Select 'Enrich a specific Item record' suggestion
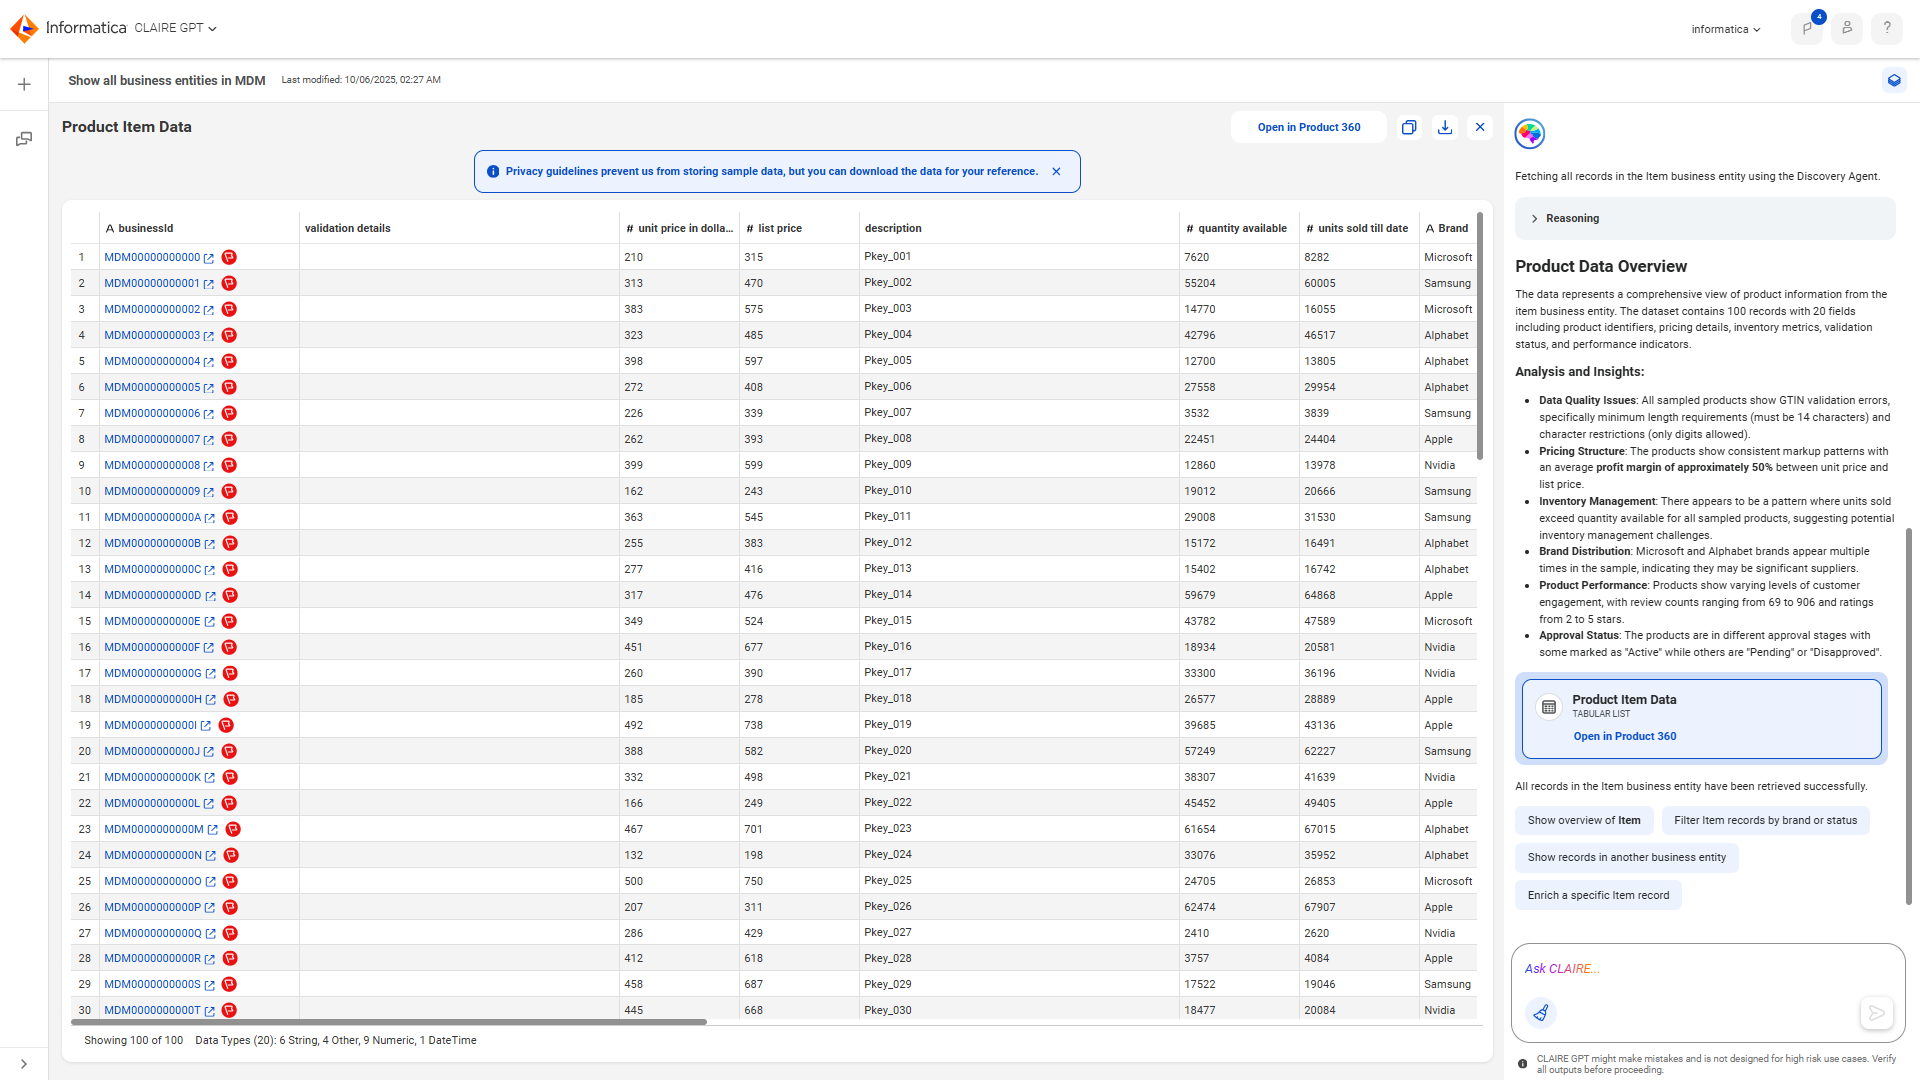The width and height of the screenshot is (1920, 1080). (x=1598, y=895)
